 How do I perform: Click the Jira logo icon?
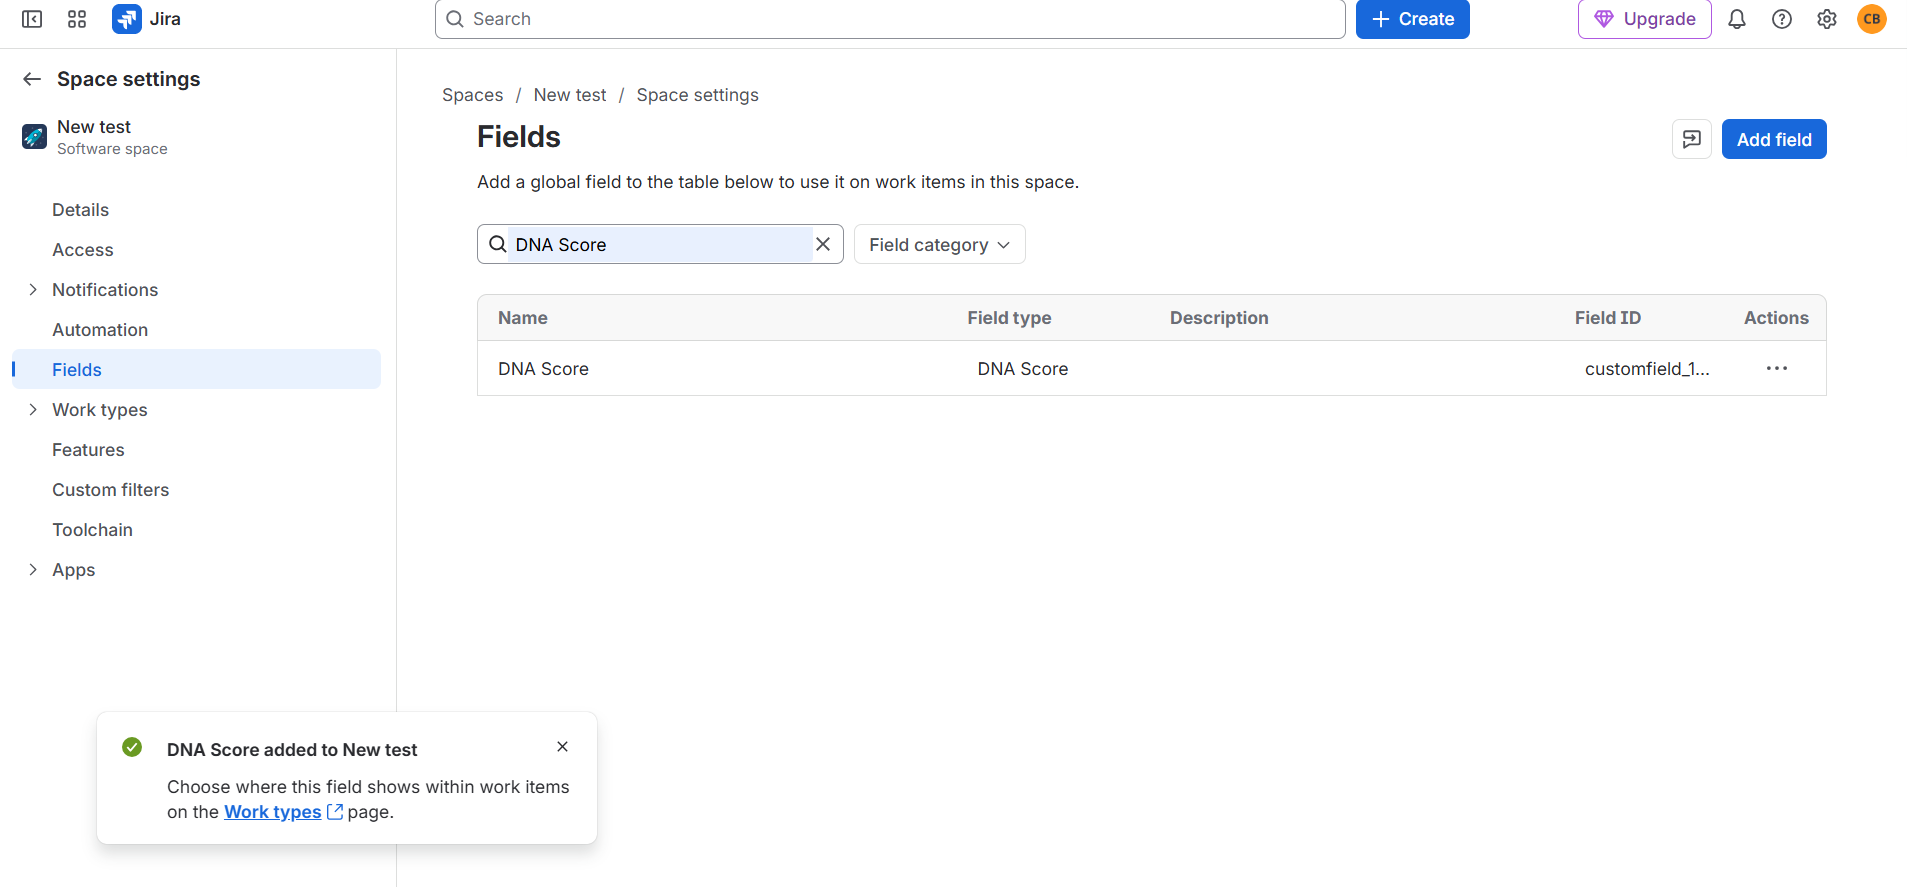tap(127, 19)
